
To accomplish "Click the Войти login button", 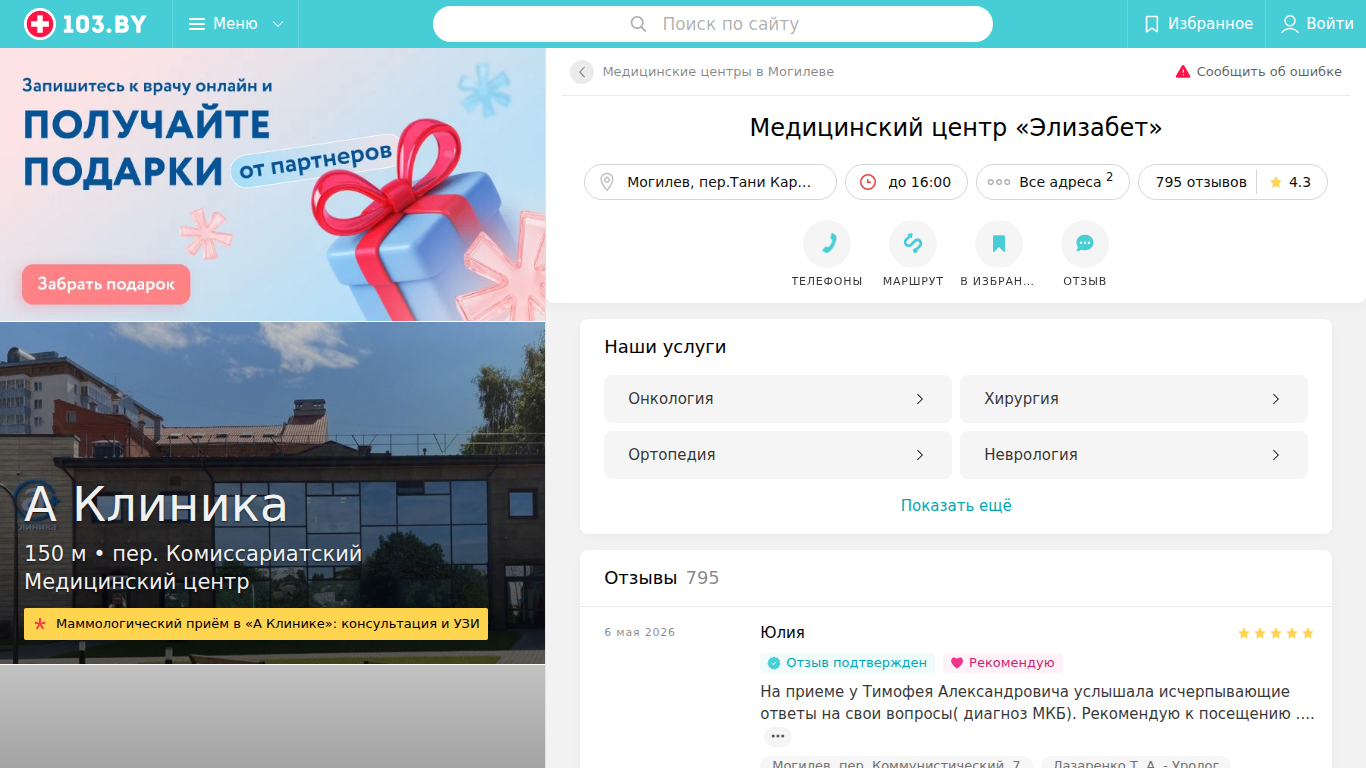I will (x=1317, y=24).
